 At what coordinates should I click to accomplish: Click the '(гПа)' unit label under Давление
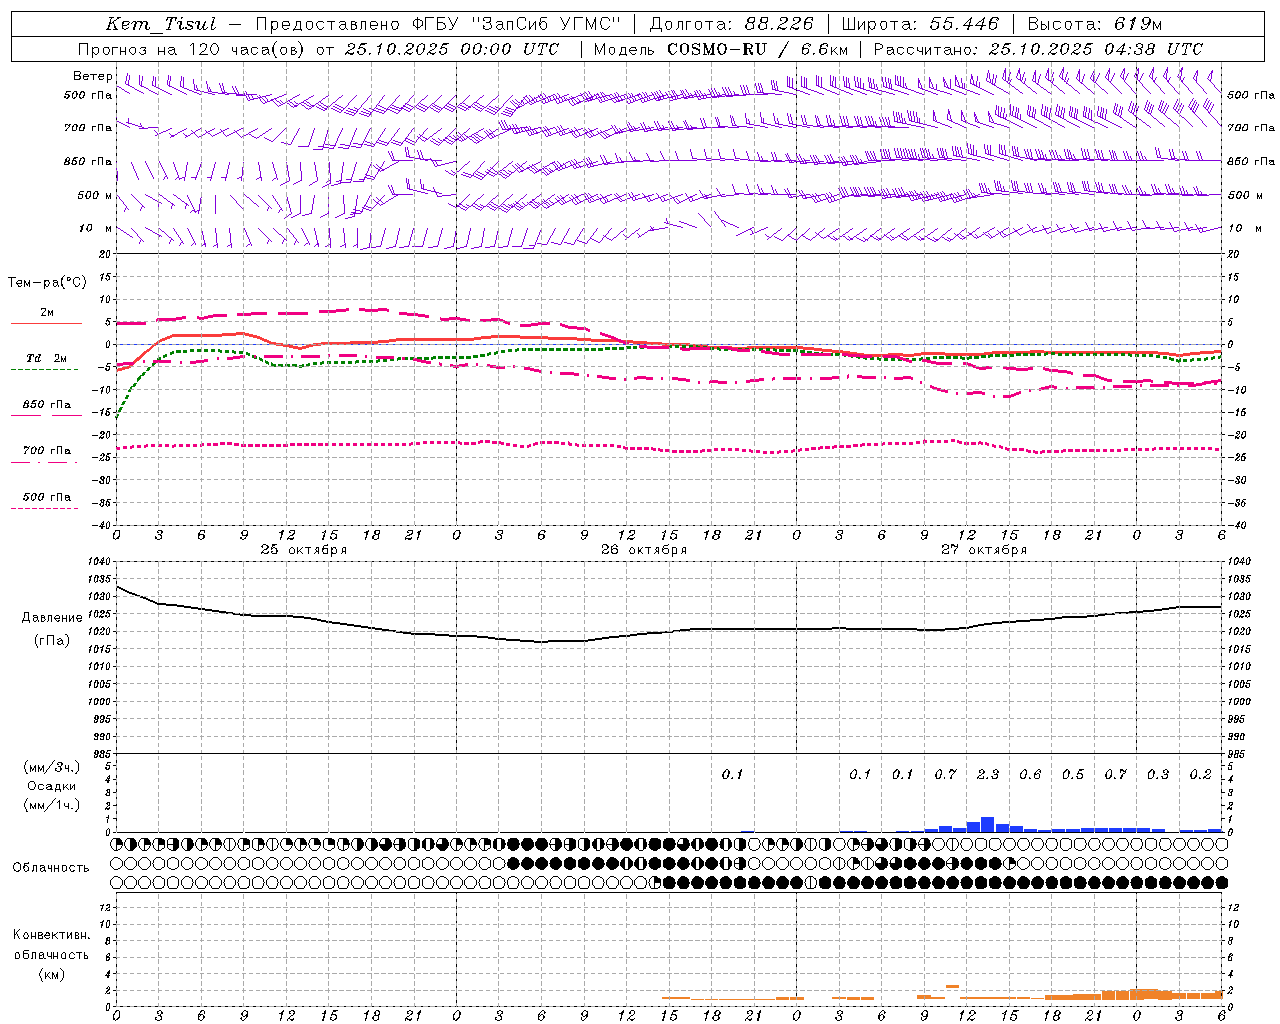(x=51, y=641)
